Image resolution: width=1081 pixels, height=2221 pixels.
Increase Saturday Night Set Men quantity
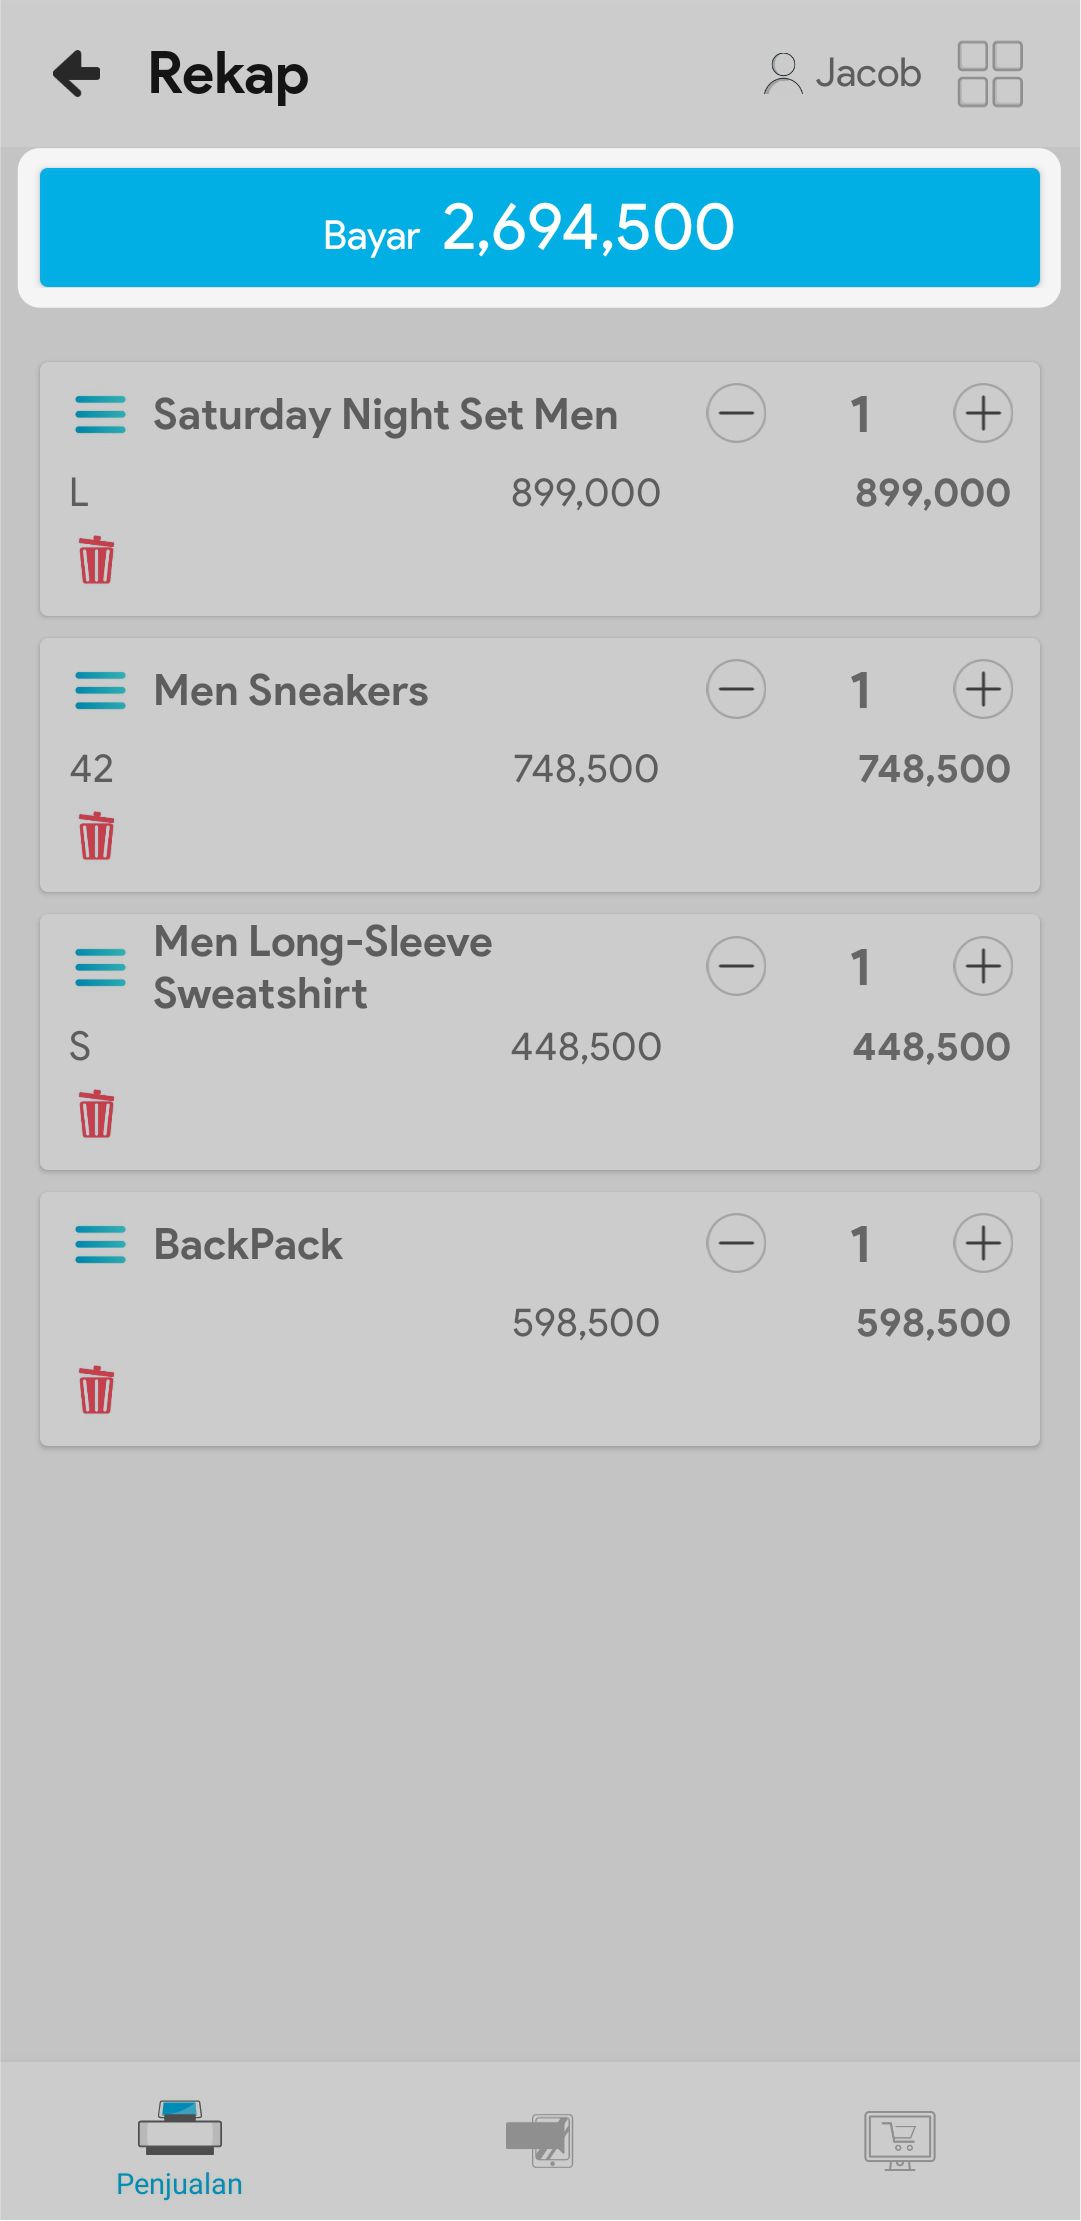tap(982, 414)
